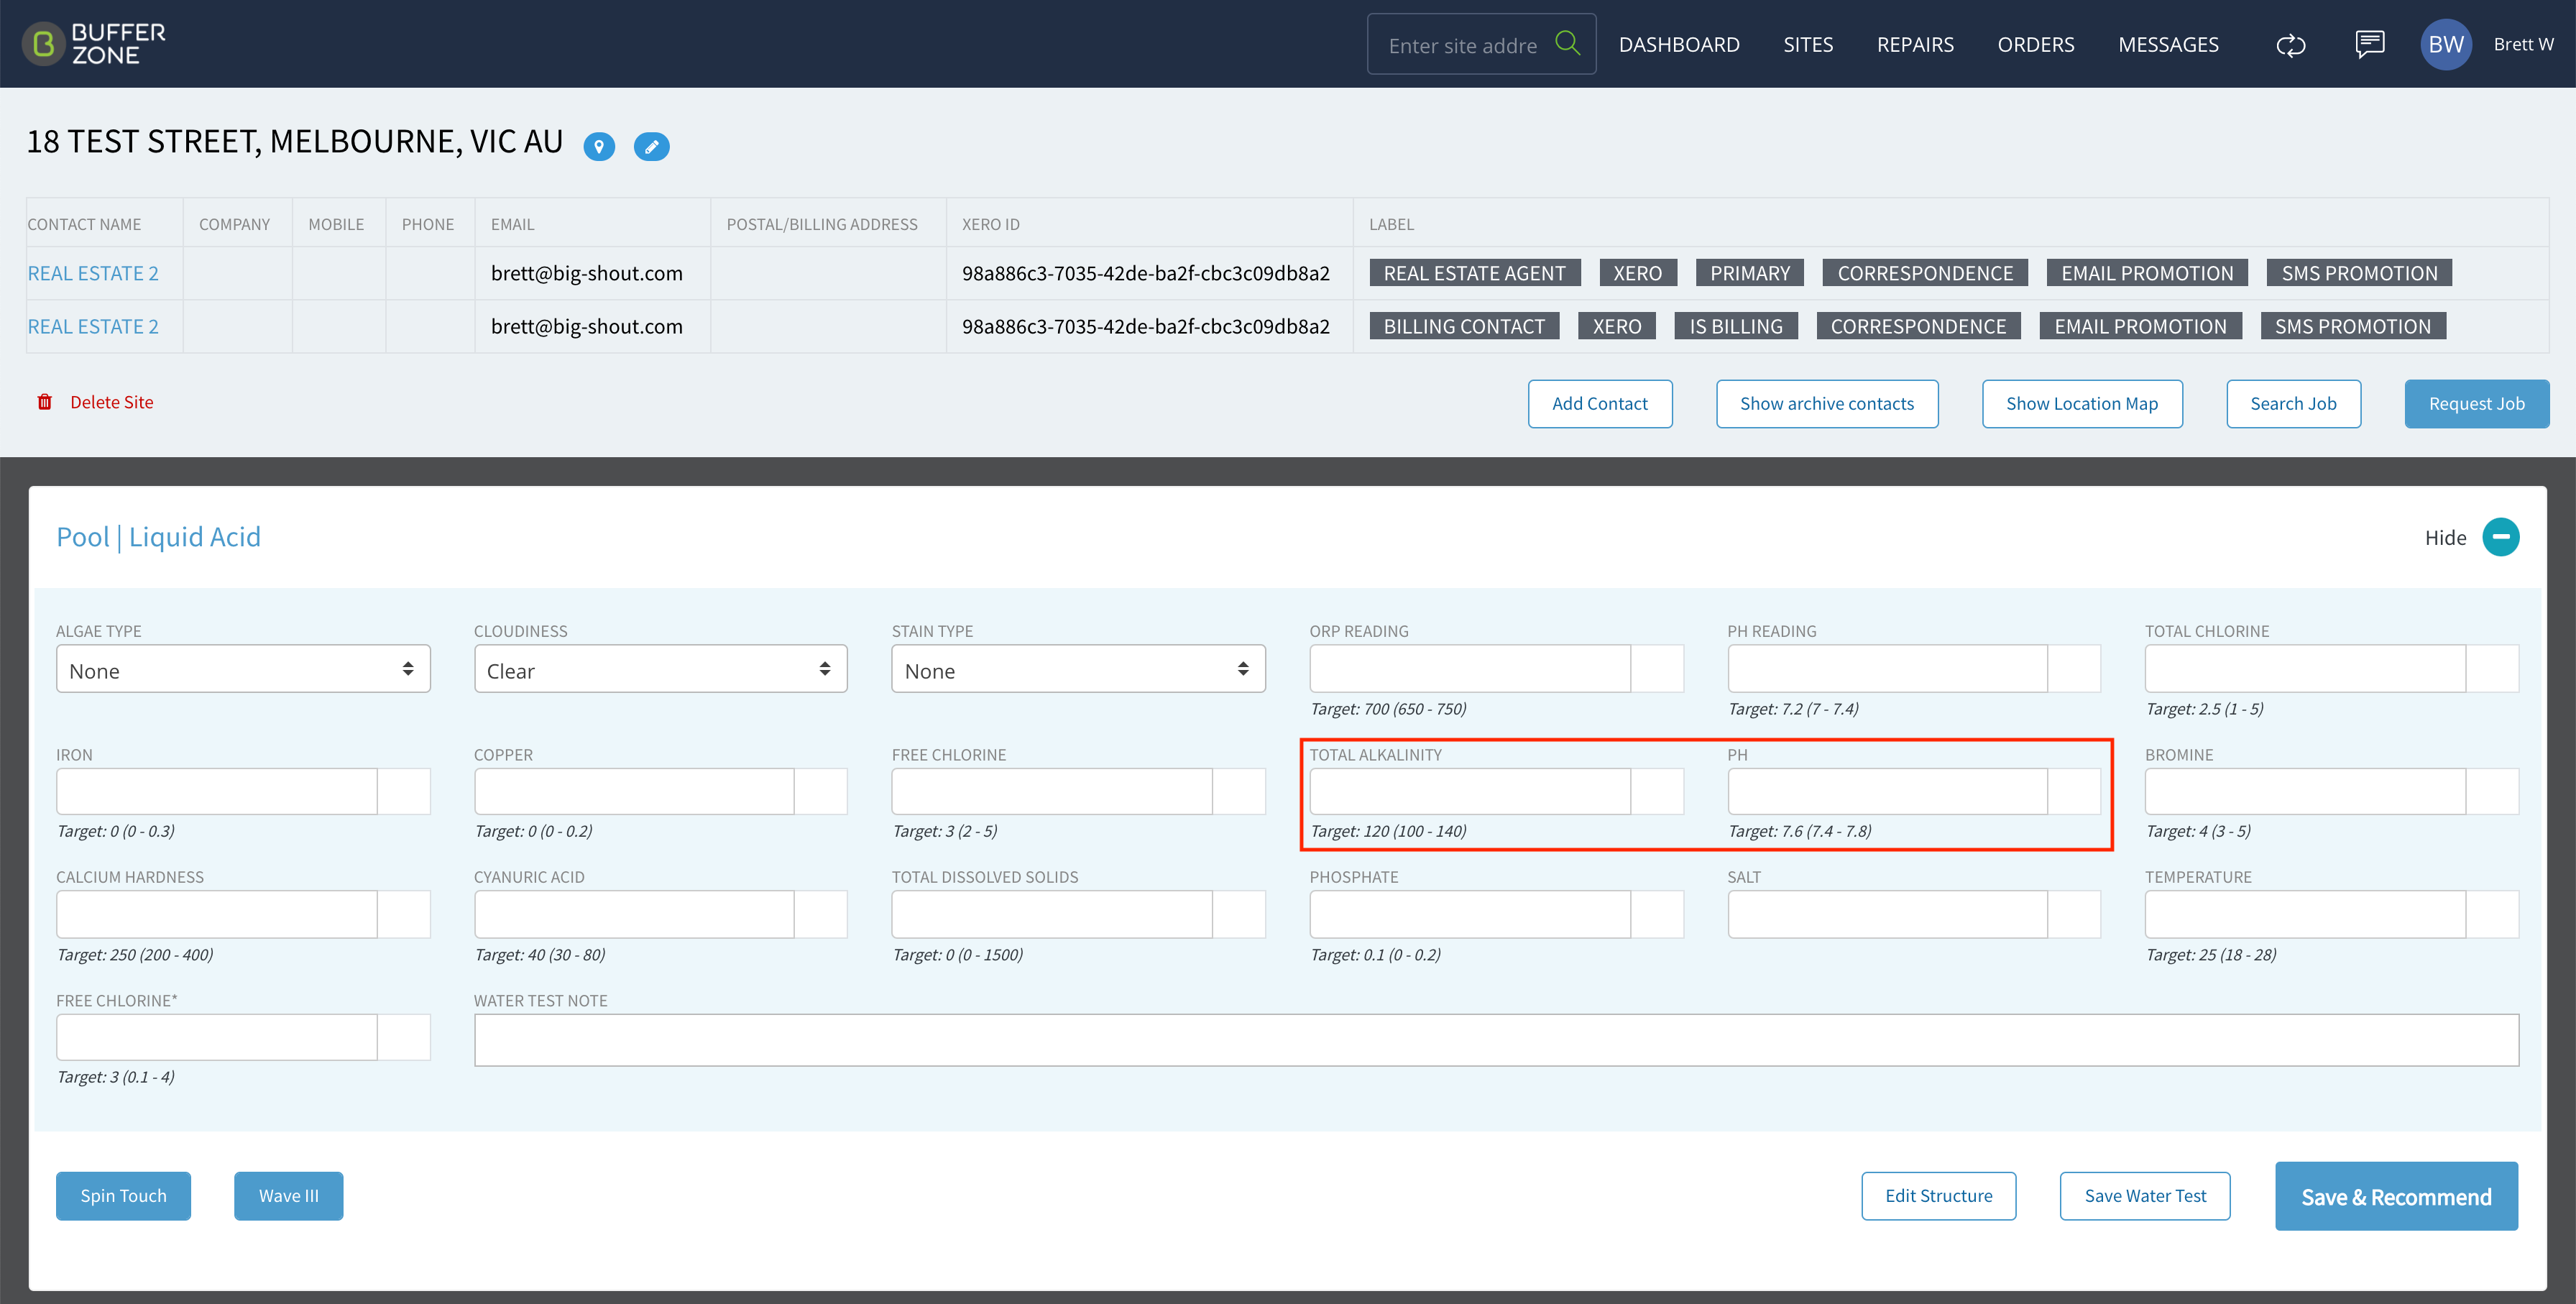Click the BW user avatar
Screen dimensions: 2576x1304
click(x=2445, y=44)
